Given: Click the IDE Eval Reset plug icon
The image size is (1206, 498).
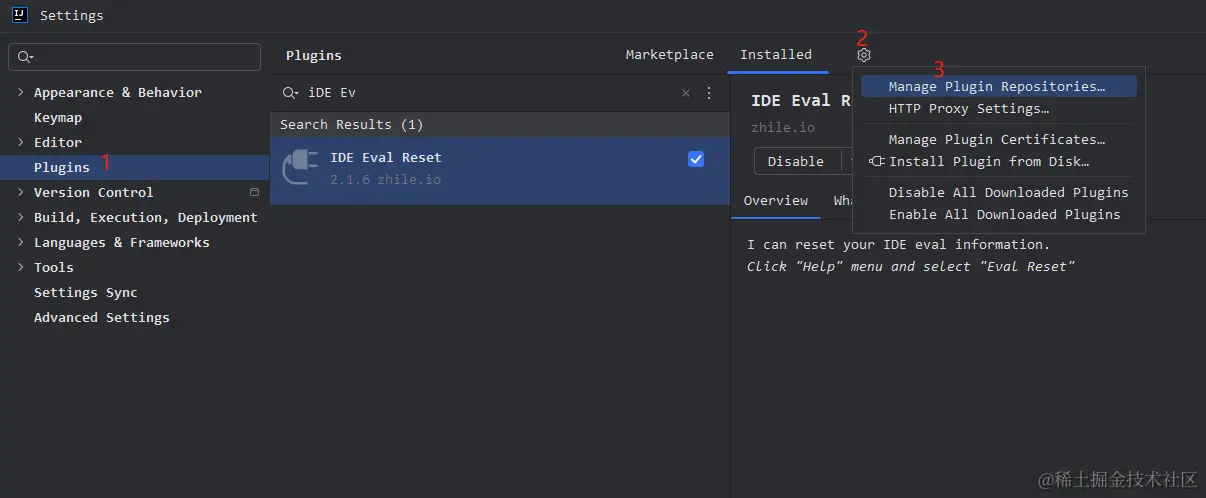Looking at the screenshot, I should pos(300,167).
